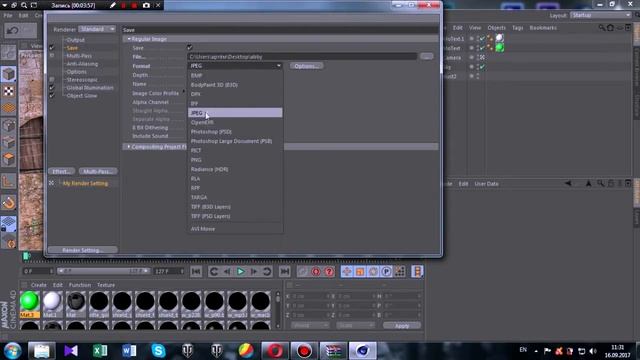This screenshot has width=640, height=360.
Task: Select the orange Workplane grid icon
Action: click(9, 108)
